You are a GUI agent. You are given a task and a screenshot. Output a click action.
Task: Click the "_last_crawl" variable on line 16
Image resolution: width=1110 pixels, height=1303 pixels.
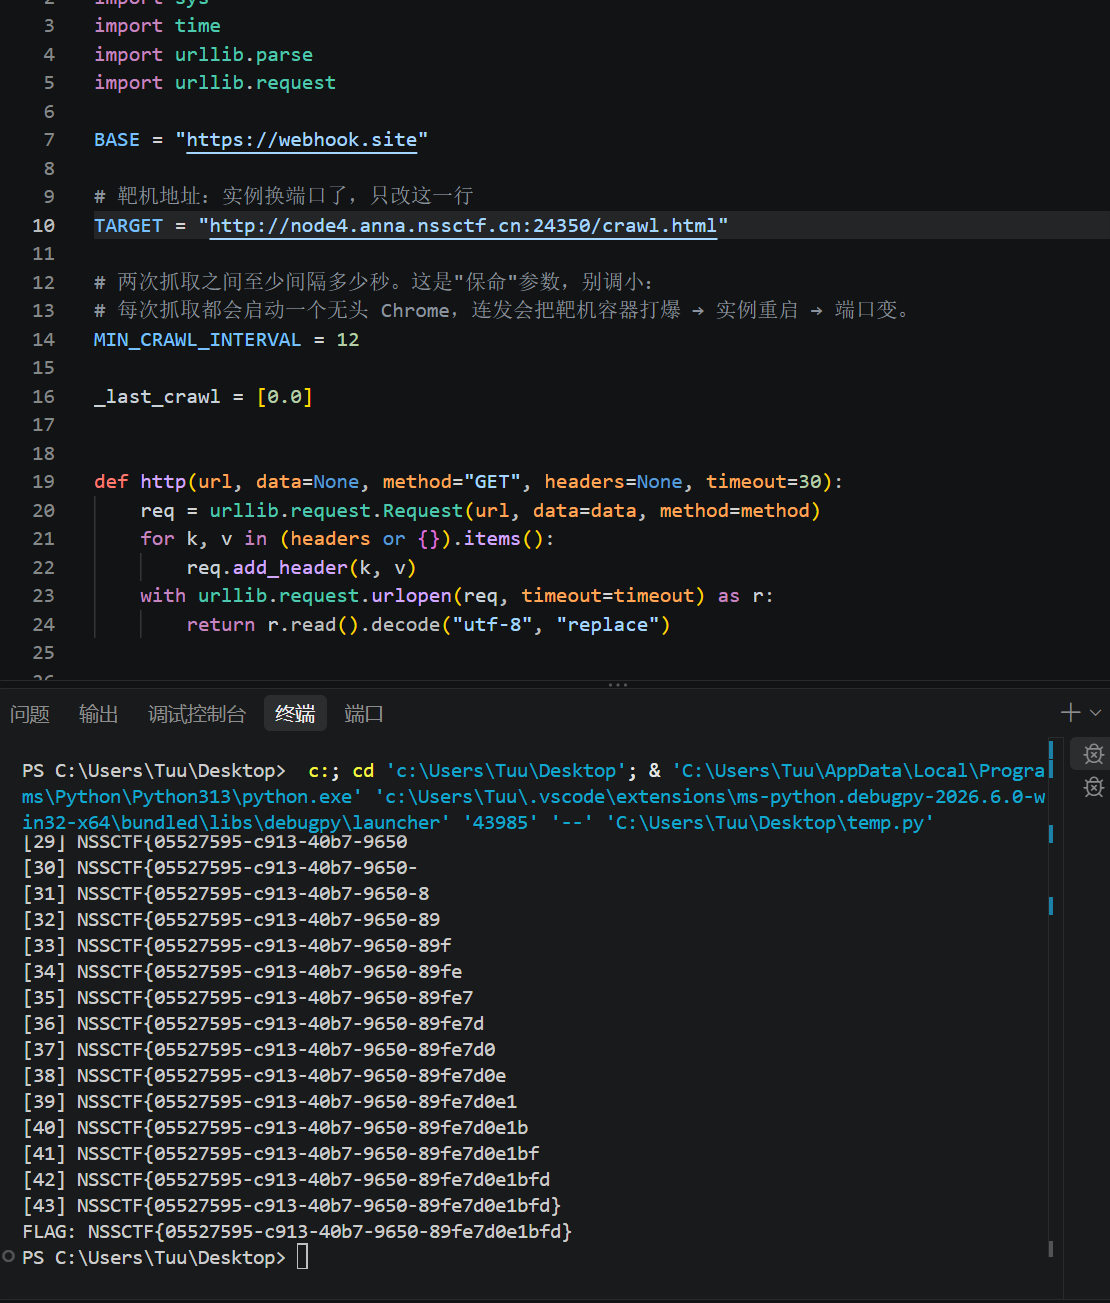pos(157,397)
